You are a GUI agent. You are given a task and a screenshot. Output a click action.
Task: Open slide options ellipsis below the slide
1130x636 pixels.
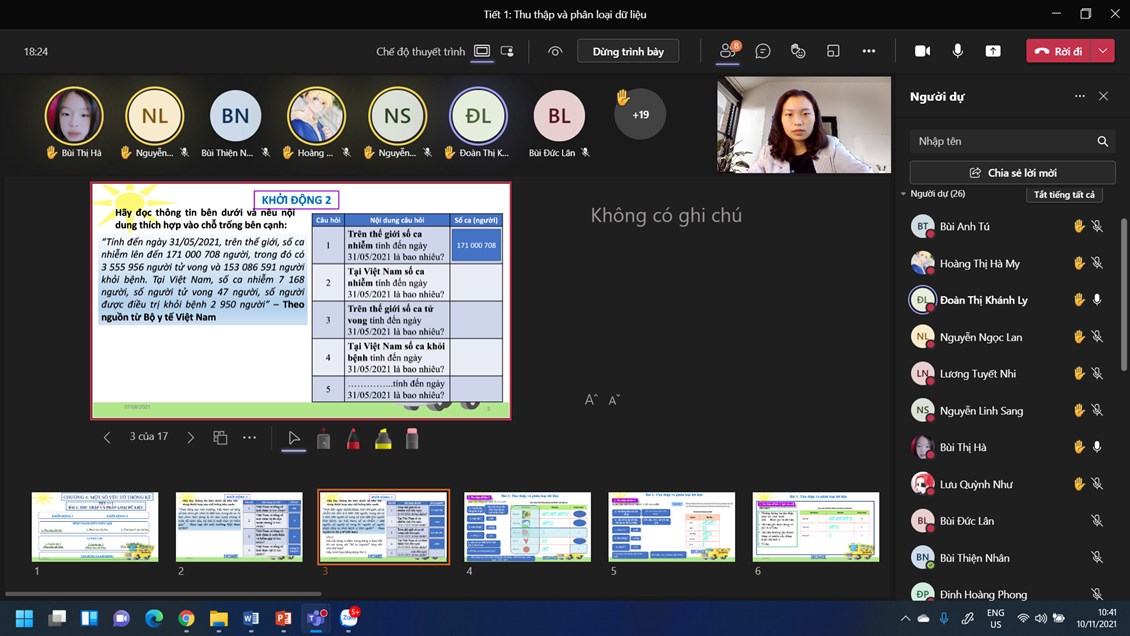[x=250, y=438]
